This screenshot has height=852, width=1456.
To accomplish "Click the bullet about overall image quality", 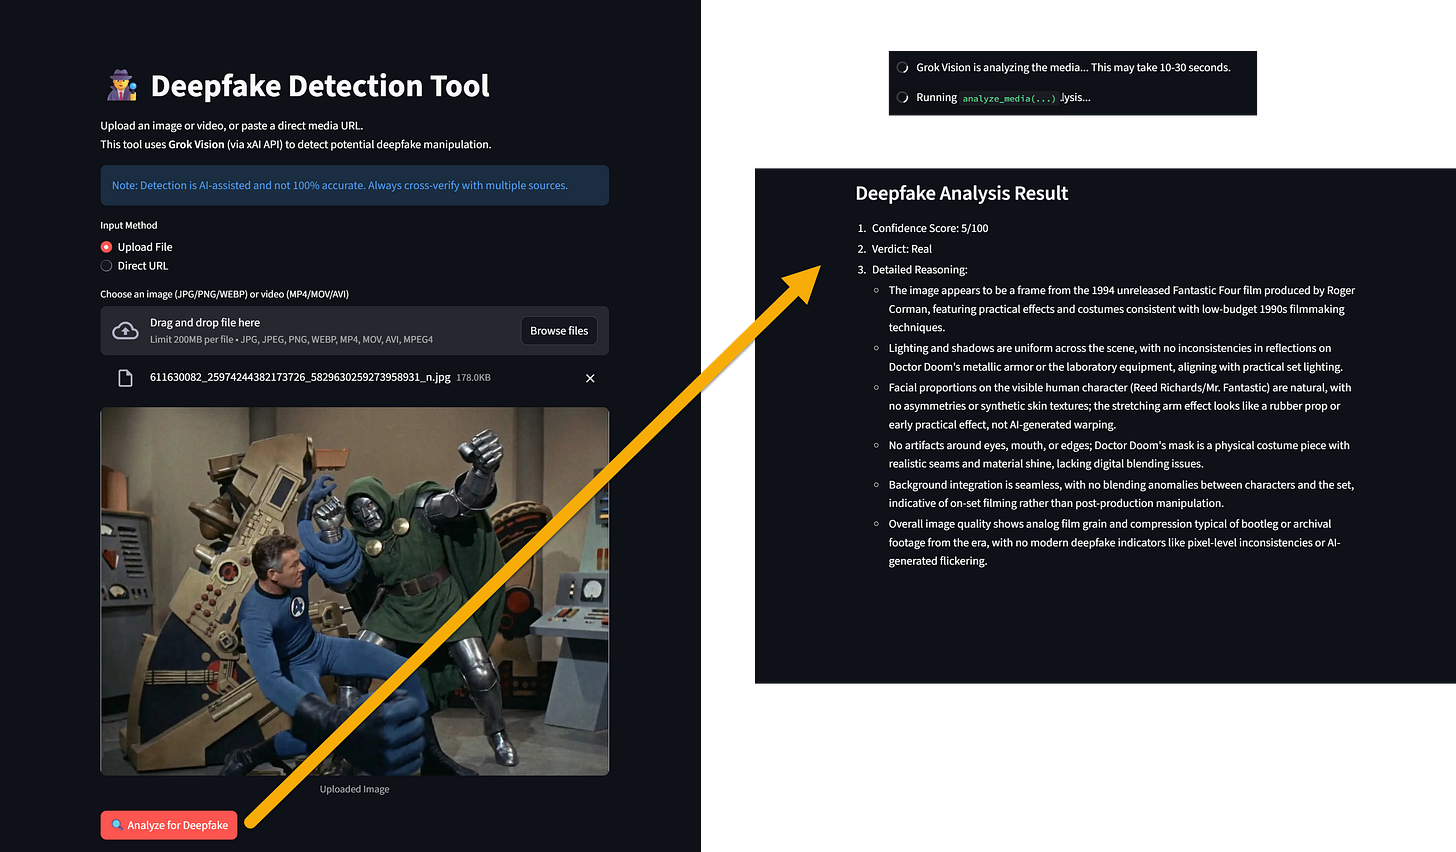I will point(1114,543).
